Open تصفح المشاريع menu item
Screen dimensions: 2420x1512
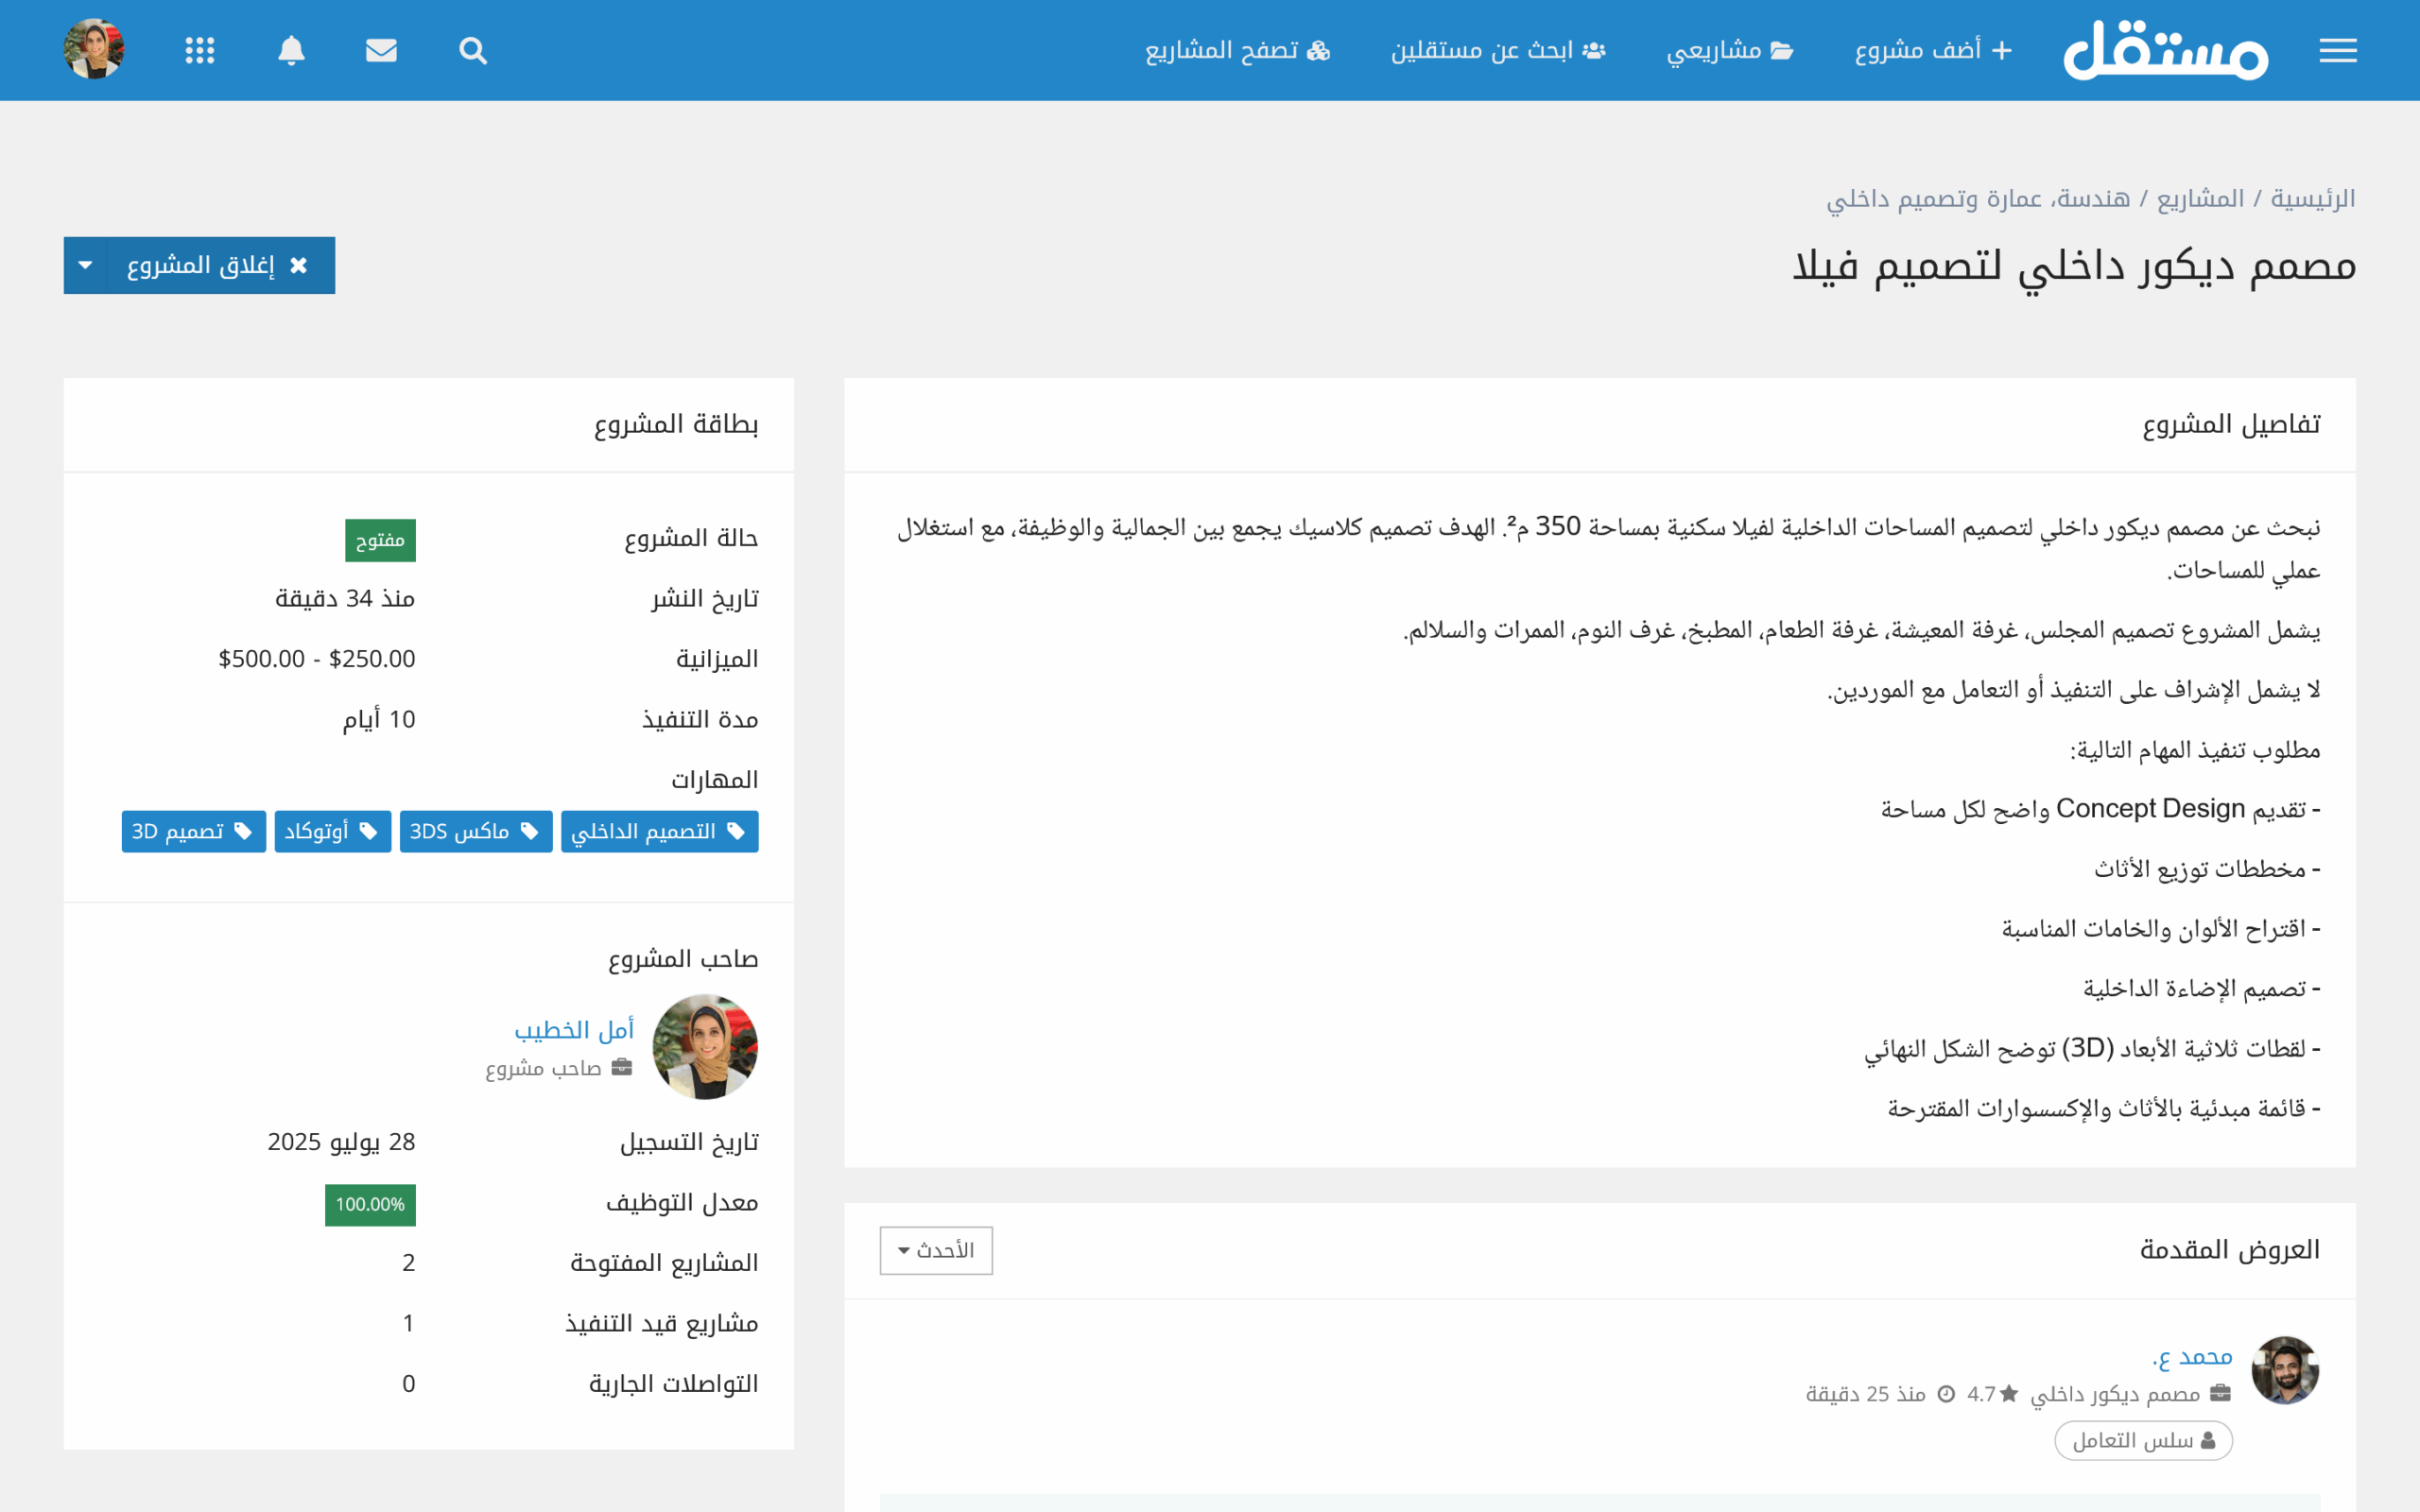click(1237, 50)
